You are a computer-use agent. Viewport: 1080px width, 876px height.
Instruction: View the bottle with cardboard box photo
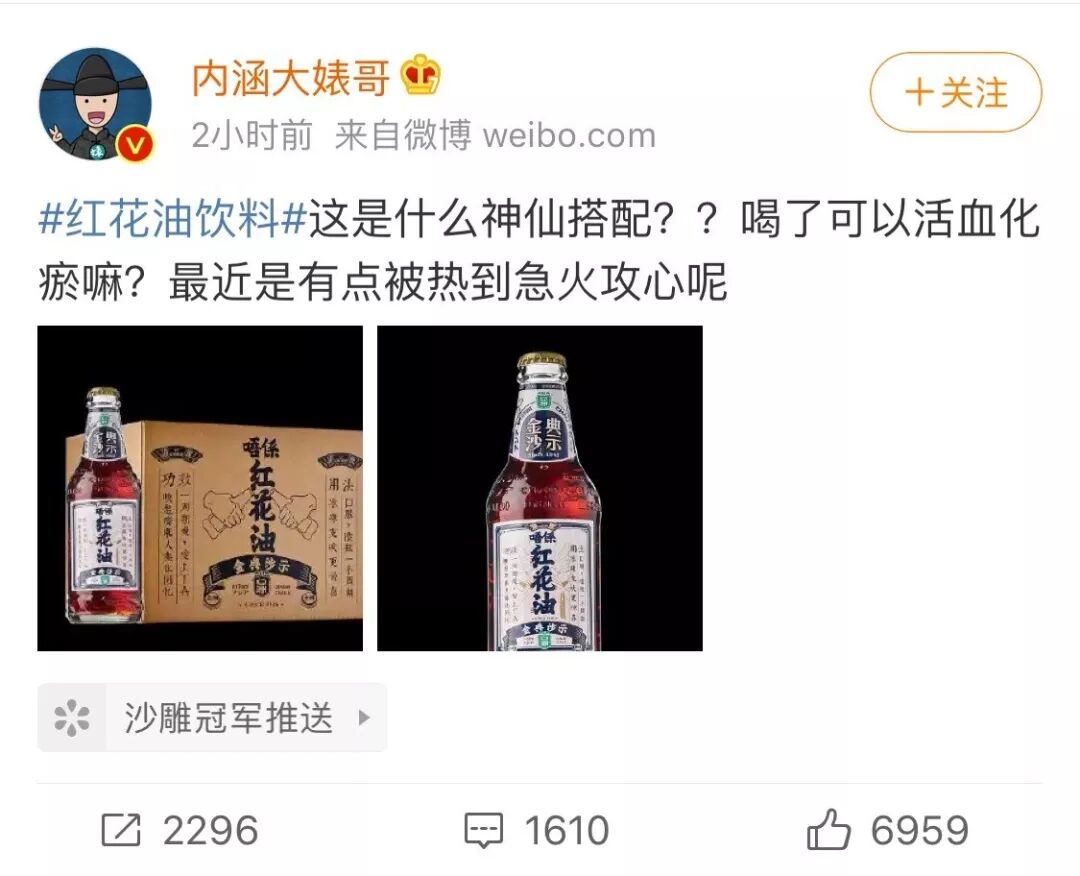coord(200,488)
